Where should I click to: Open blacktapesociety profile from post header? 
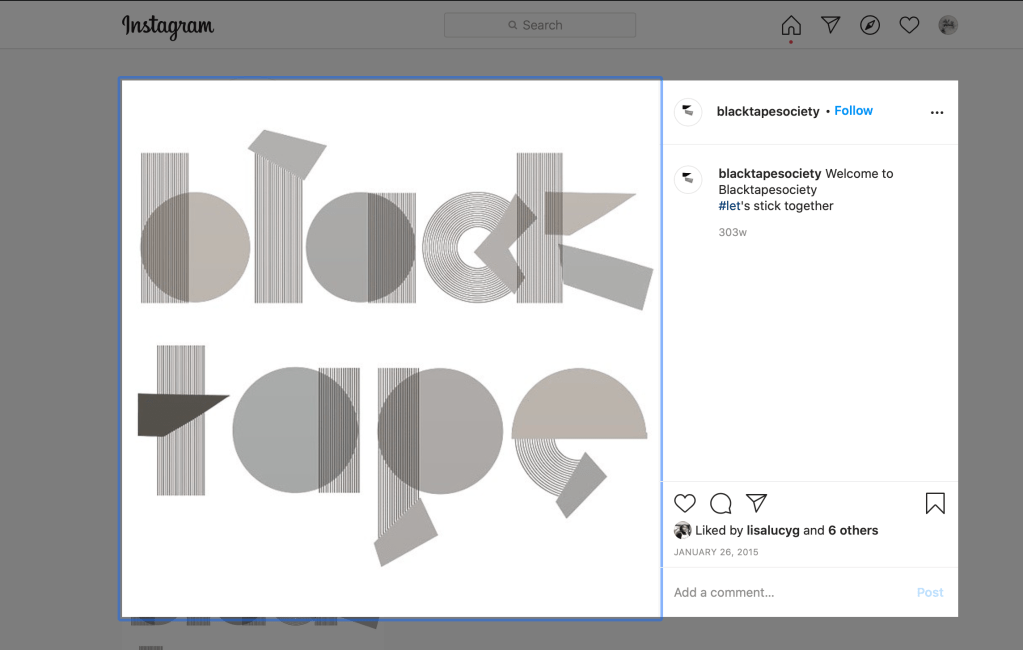pos(768,112)
